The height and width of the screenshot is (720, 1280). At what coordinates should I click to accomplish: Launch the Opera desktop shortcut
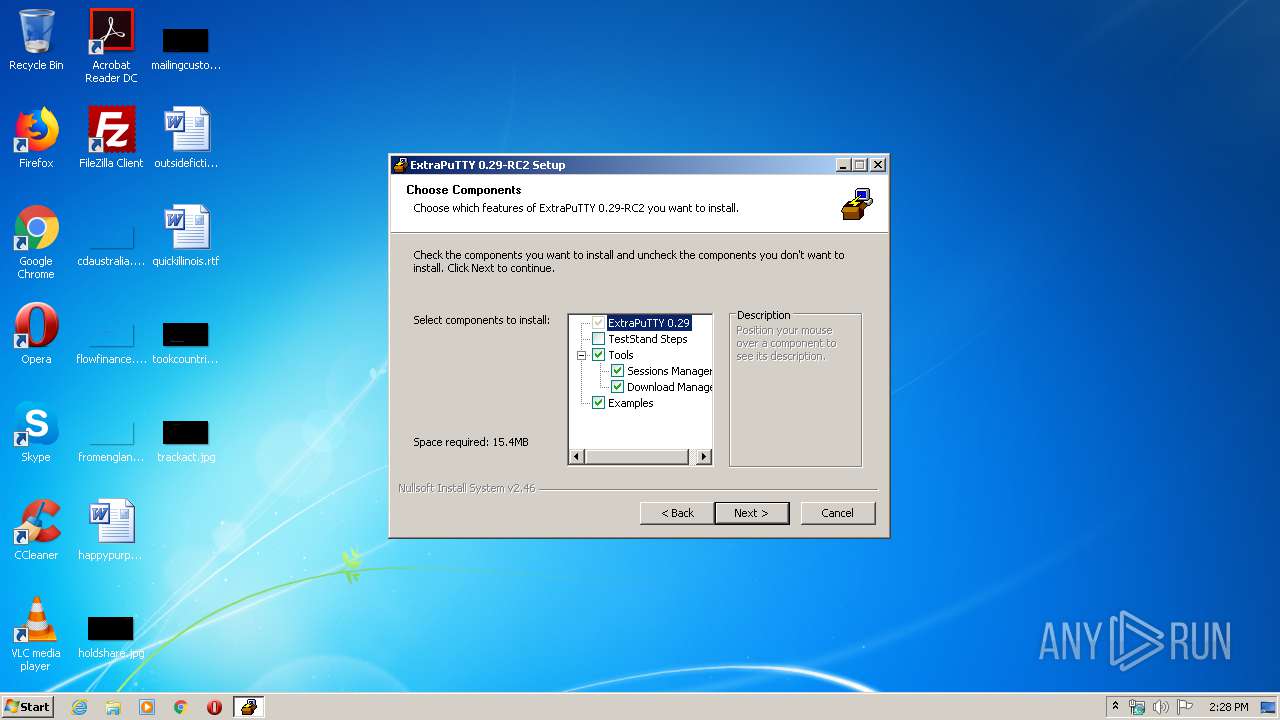point(36,334)
